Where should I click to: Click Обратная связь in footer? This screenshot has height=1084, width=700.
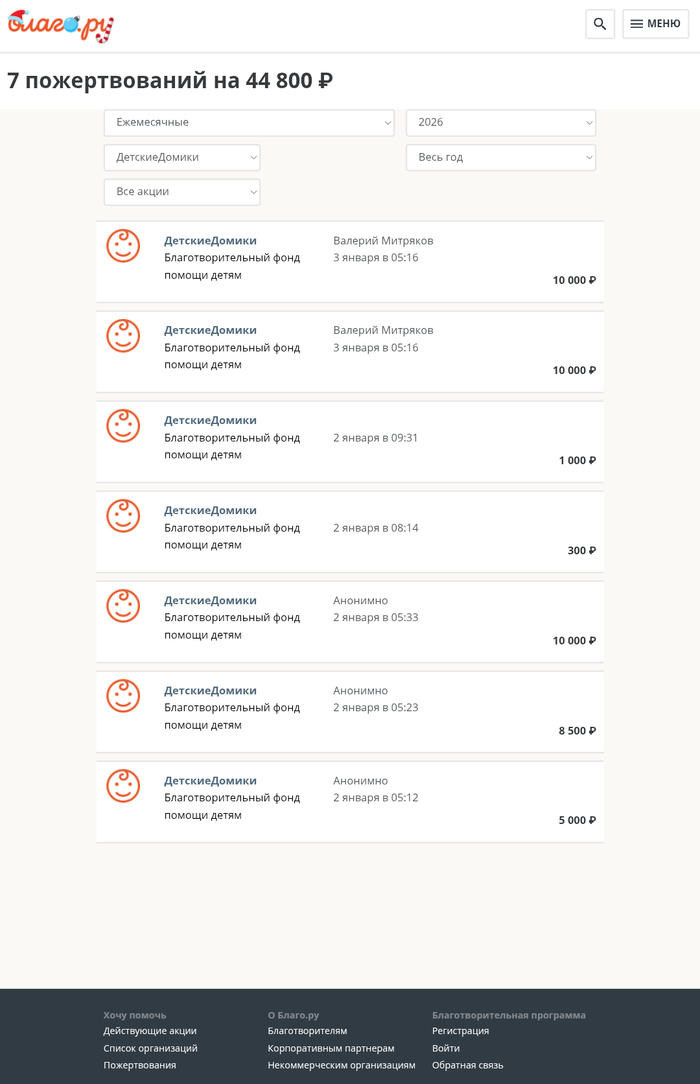click(467, 1065)
